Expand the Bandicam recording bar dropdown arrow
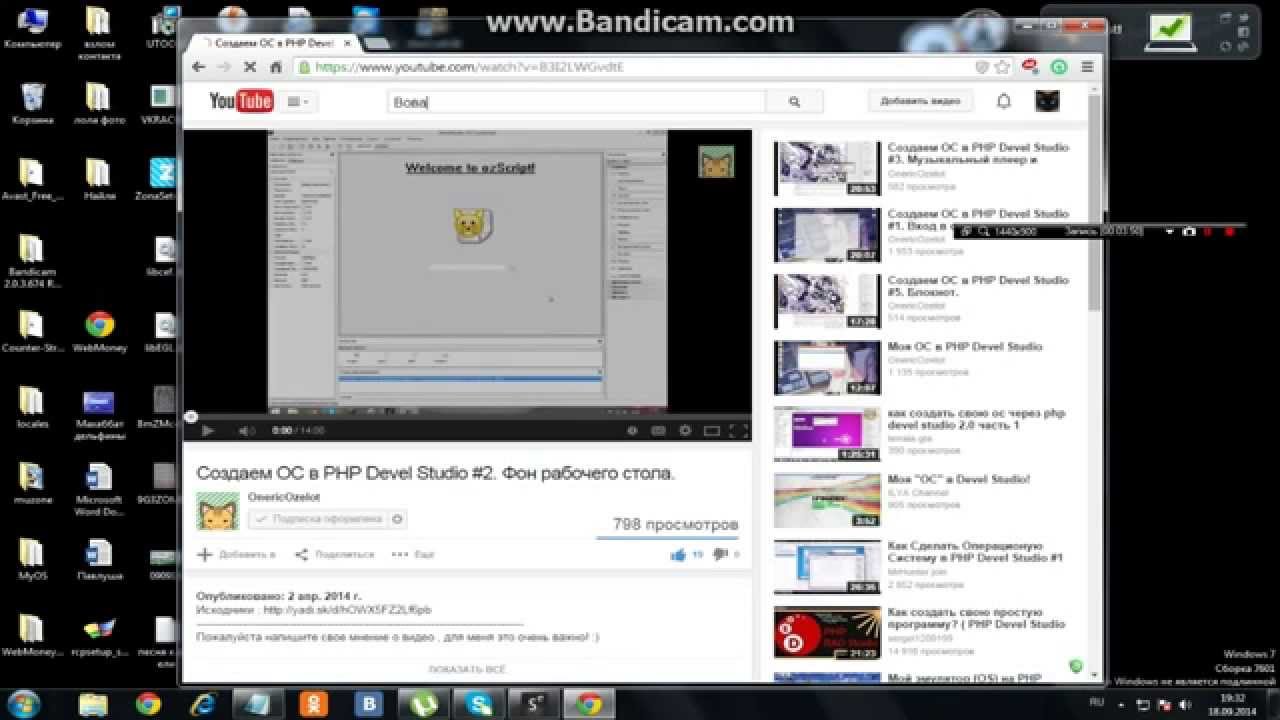 (1170, 231)
